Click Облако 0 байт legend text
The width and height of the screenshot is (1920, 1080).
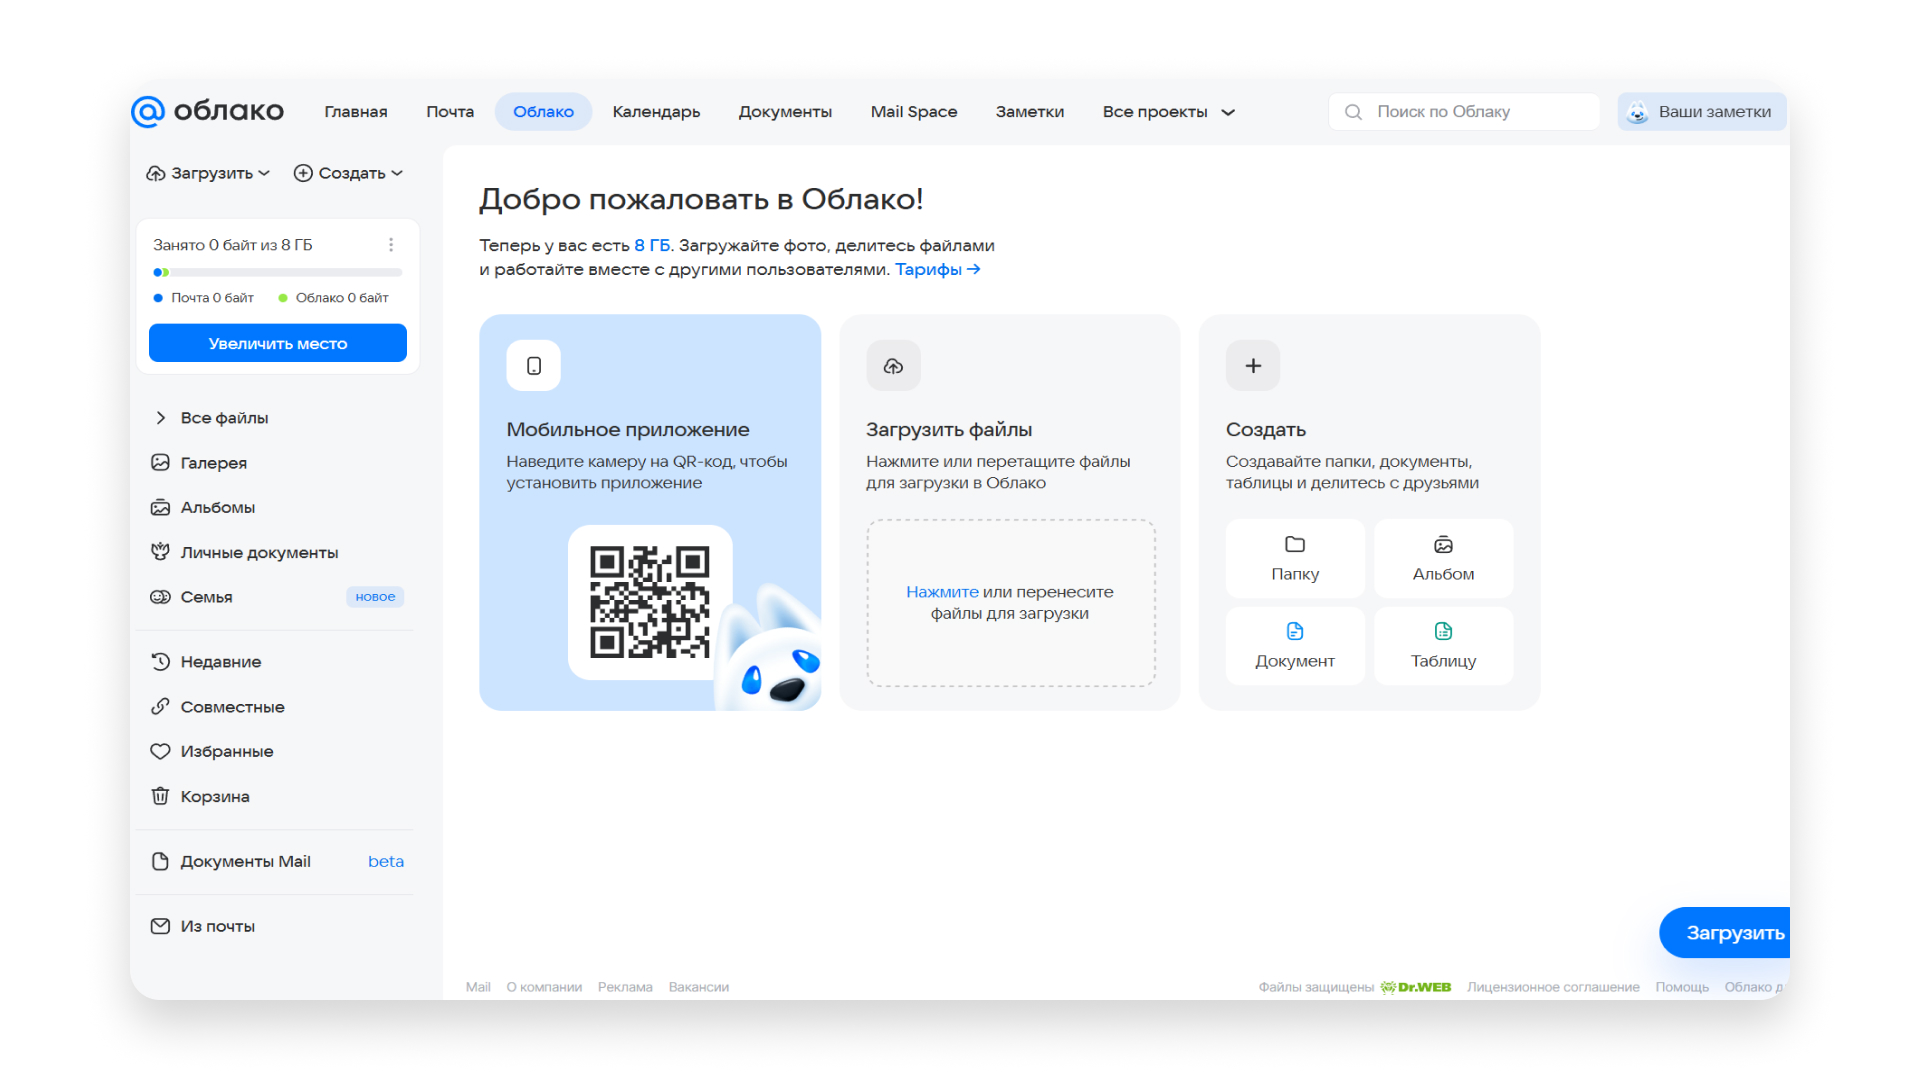[x=342, y=298]
